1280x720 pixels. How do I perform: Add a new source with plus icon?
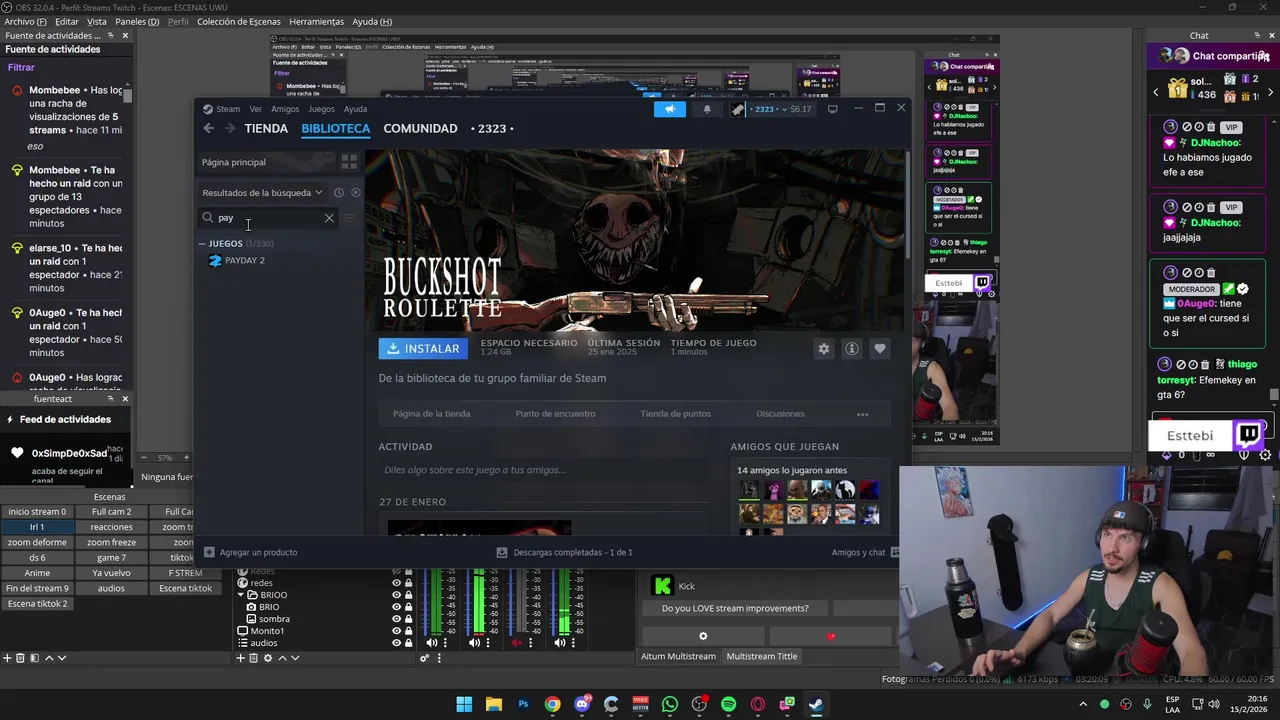[x=240, y=658]
